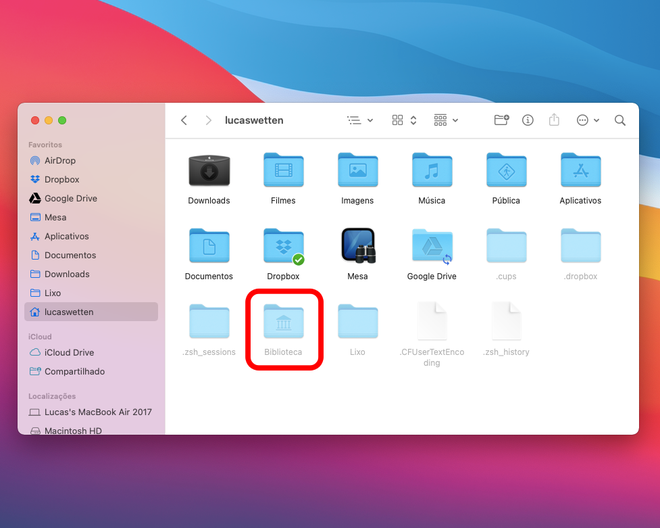
Task: Click the Share icon in toolbar
Action: (x=554, y=120)
